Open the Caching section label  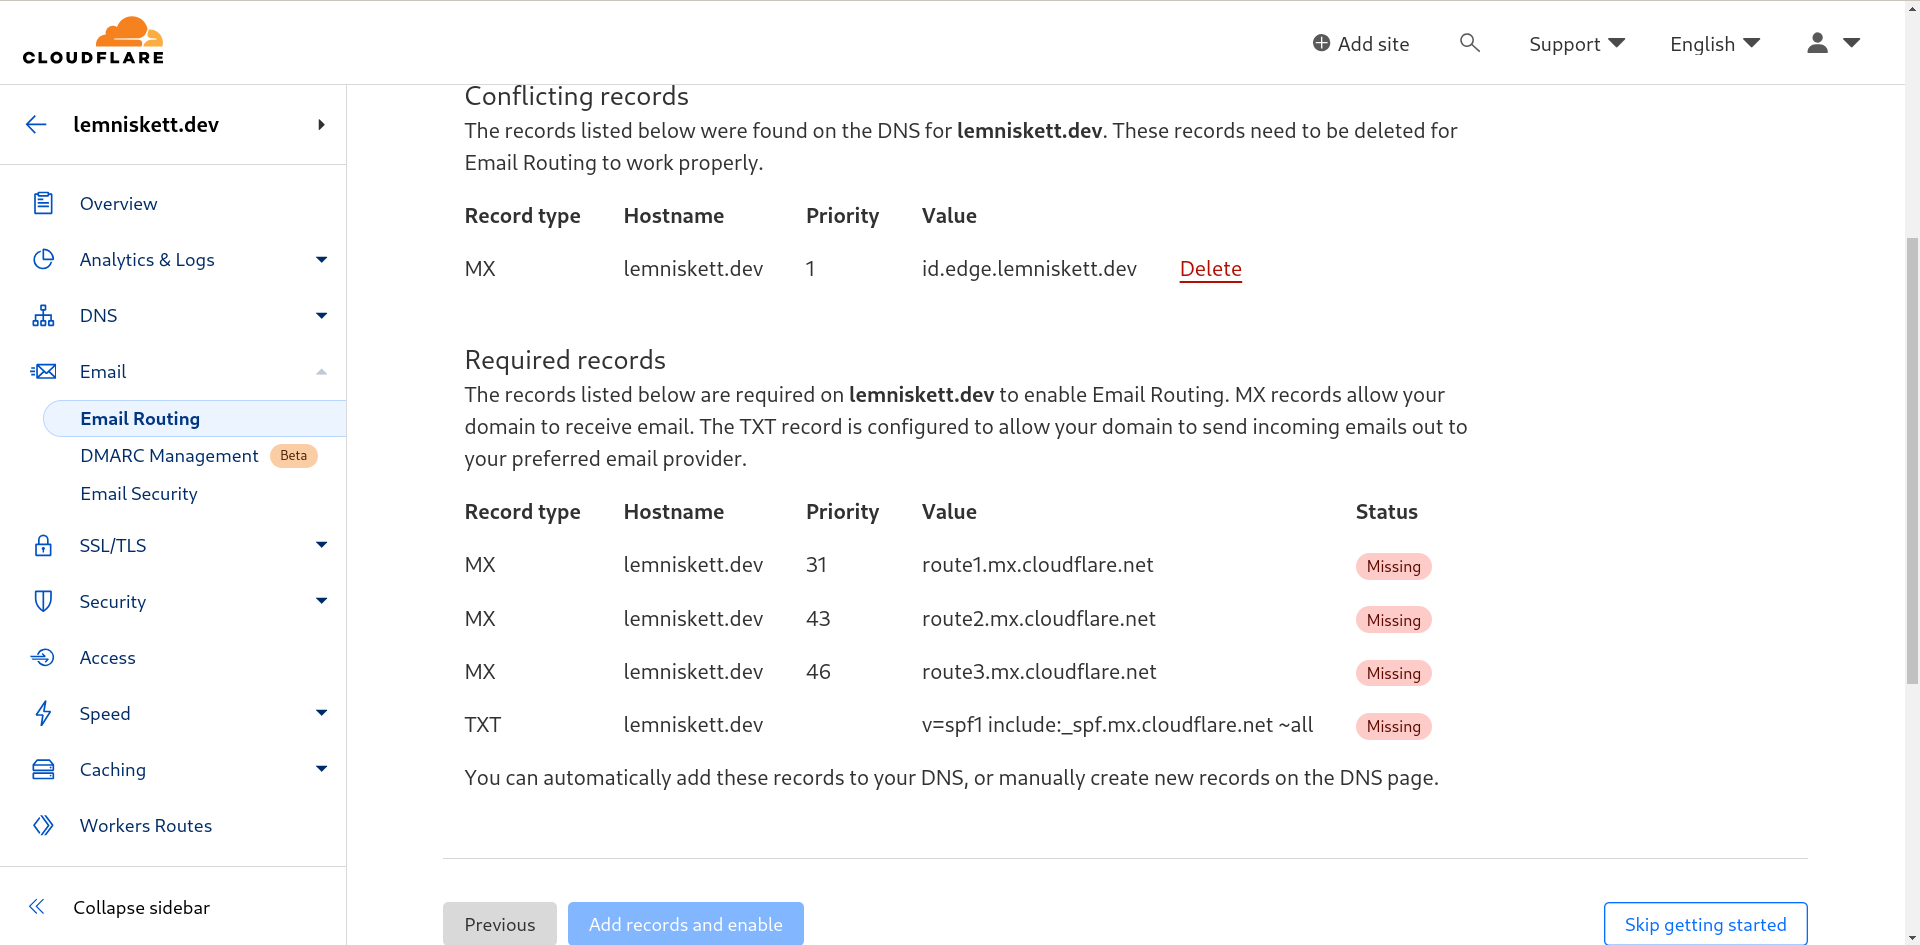pos(113,769)
